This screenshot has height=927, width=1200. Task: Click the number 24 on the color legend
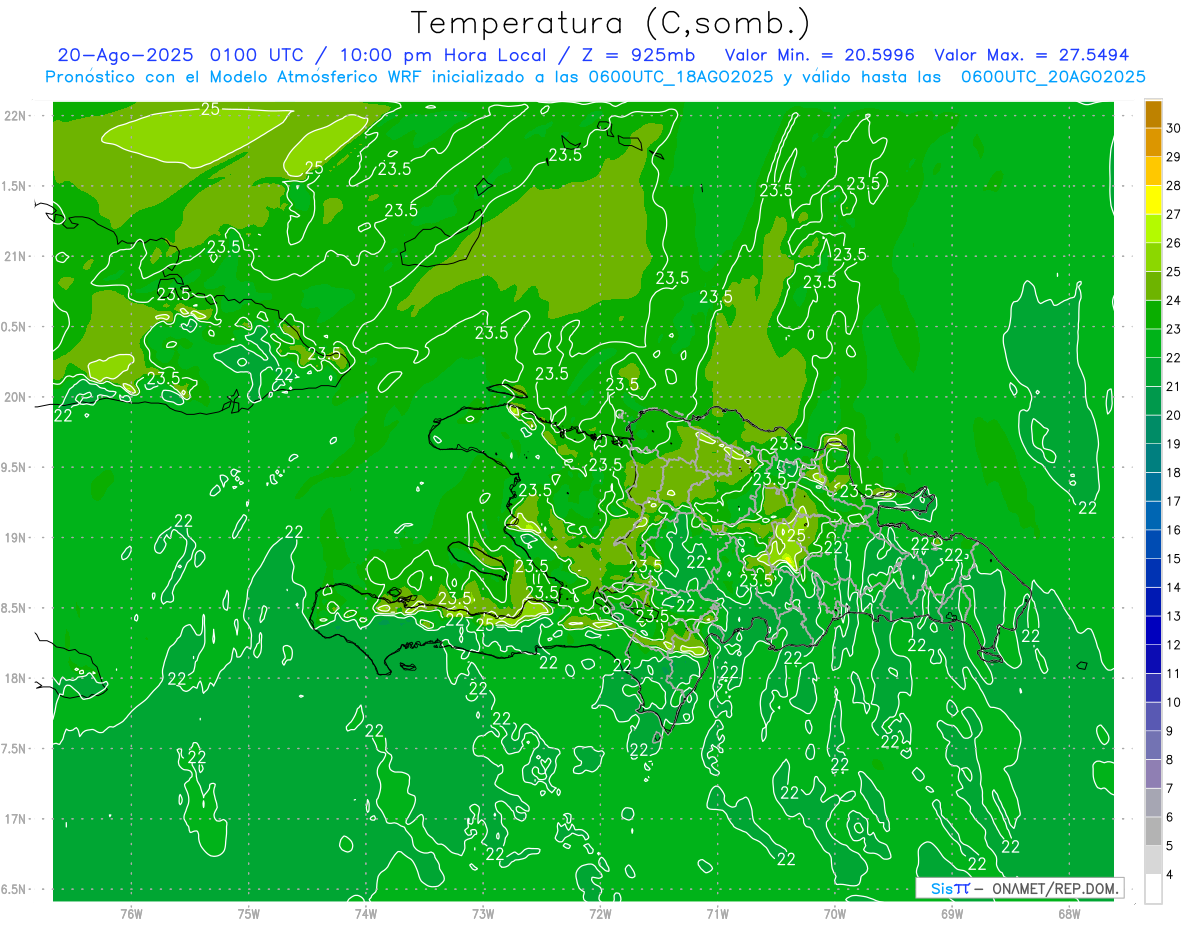1174,300
